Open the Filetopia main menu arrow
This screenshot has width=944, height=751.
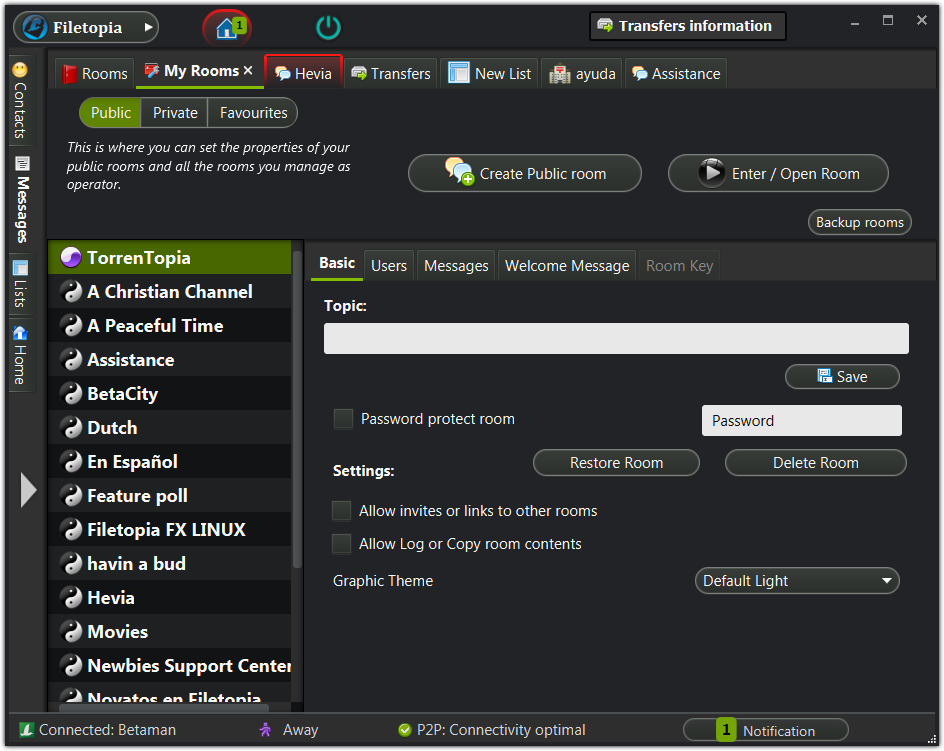148,27
